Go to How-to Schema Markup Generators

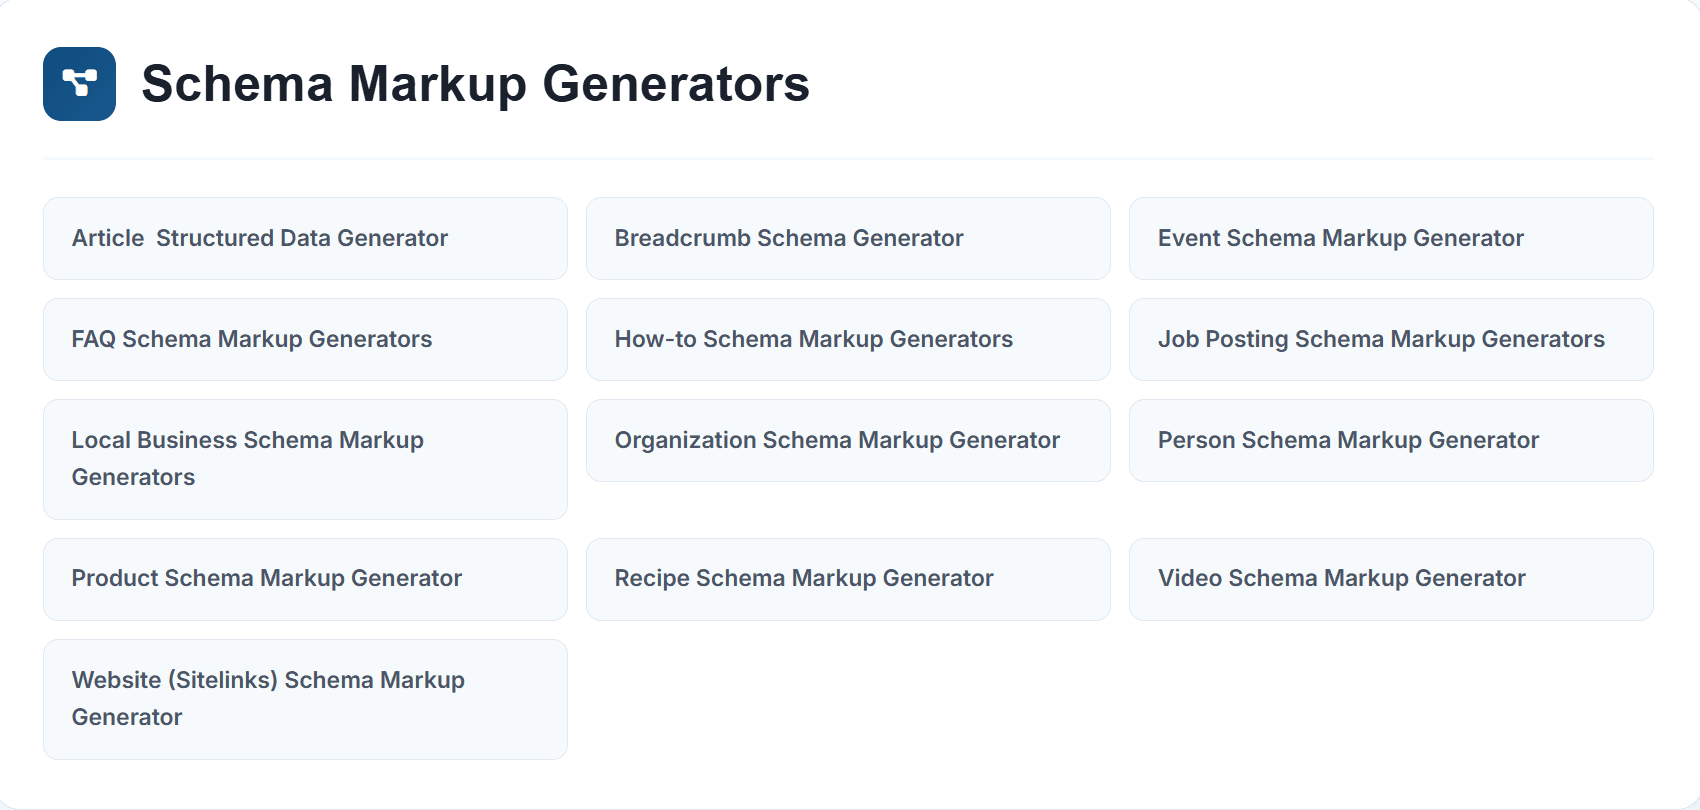pyautogui.click(x=848, y=339)
